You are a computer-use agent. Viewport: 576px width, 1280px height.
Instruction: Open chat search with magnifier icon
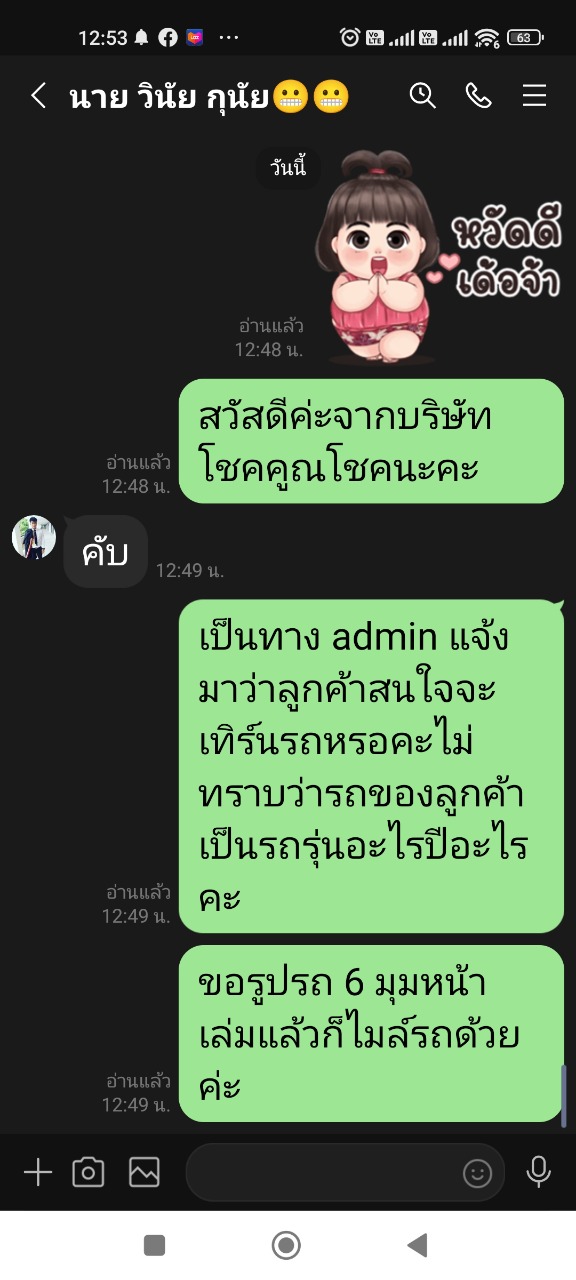click(423, 96)
